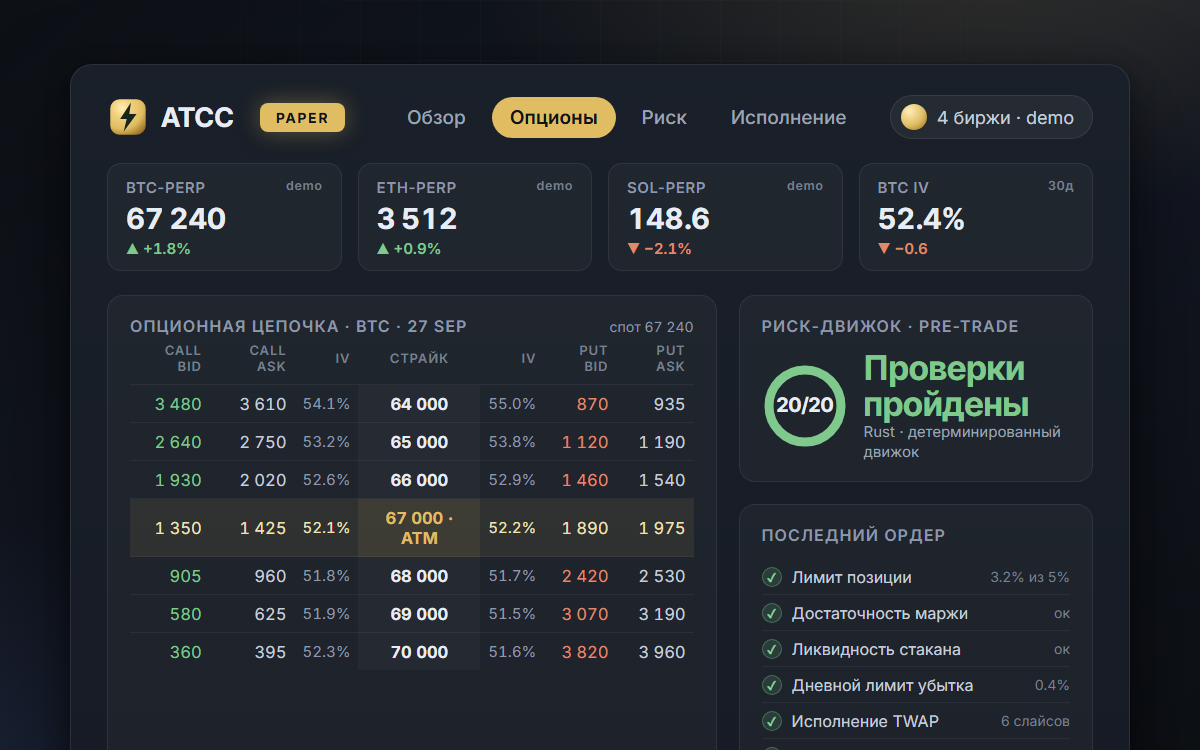
Task: Click ATM put ask 1 975
Action: coord(662,528)
